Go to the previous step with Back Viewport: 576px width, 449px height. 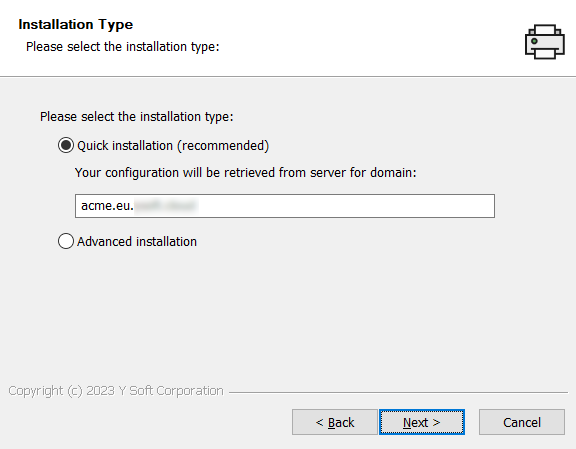335,422
